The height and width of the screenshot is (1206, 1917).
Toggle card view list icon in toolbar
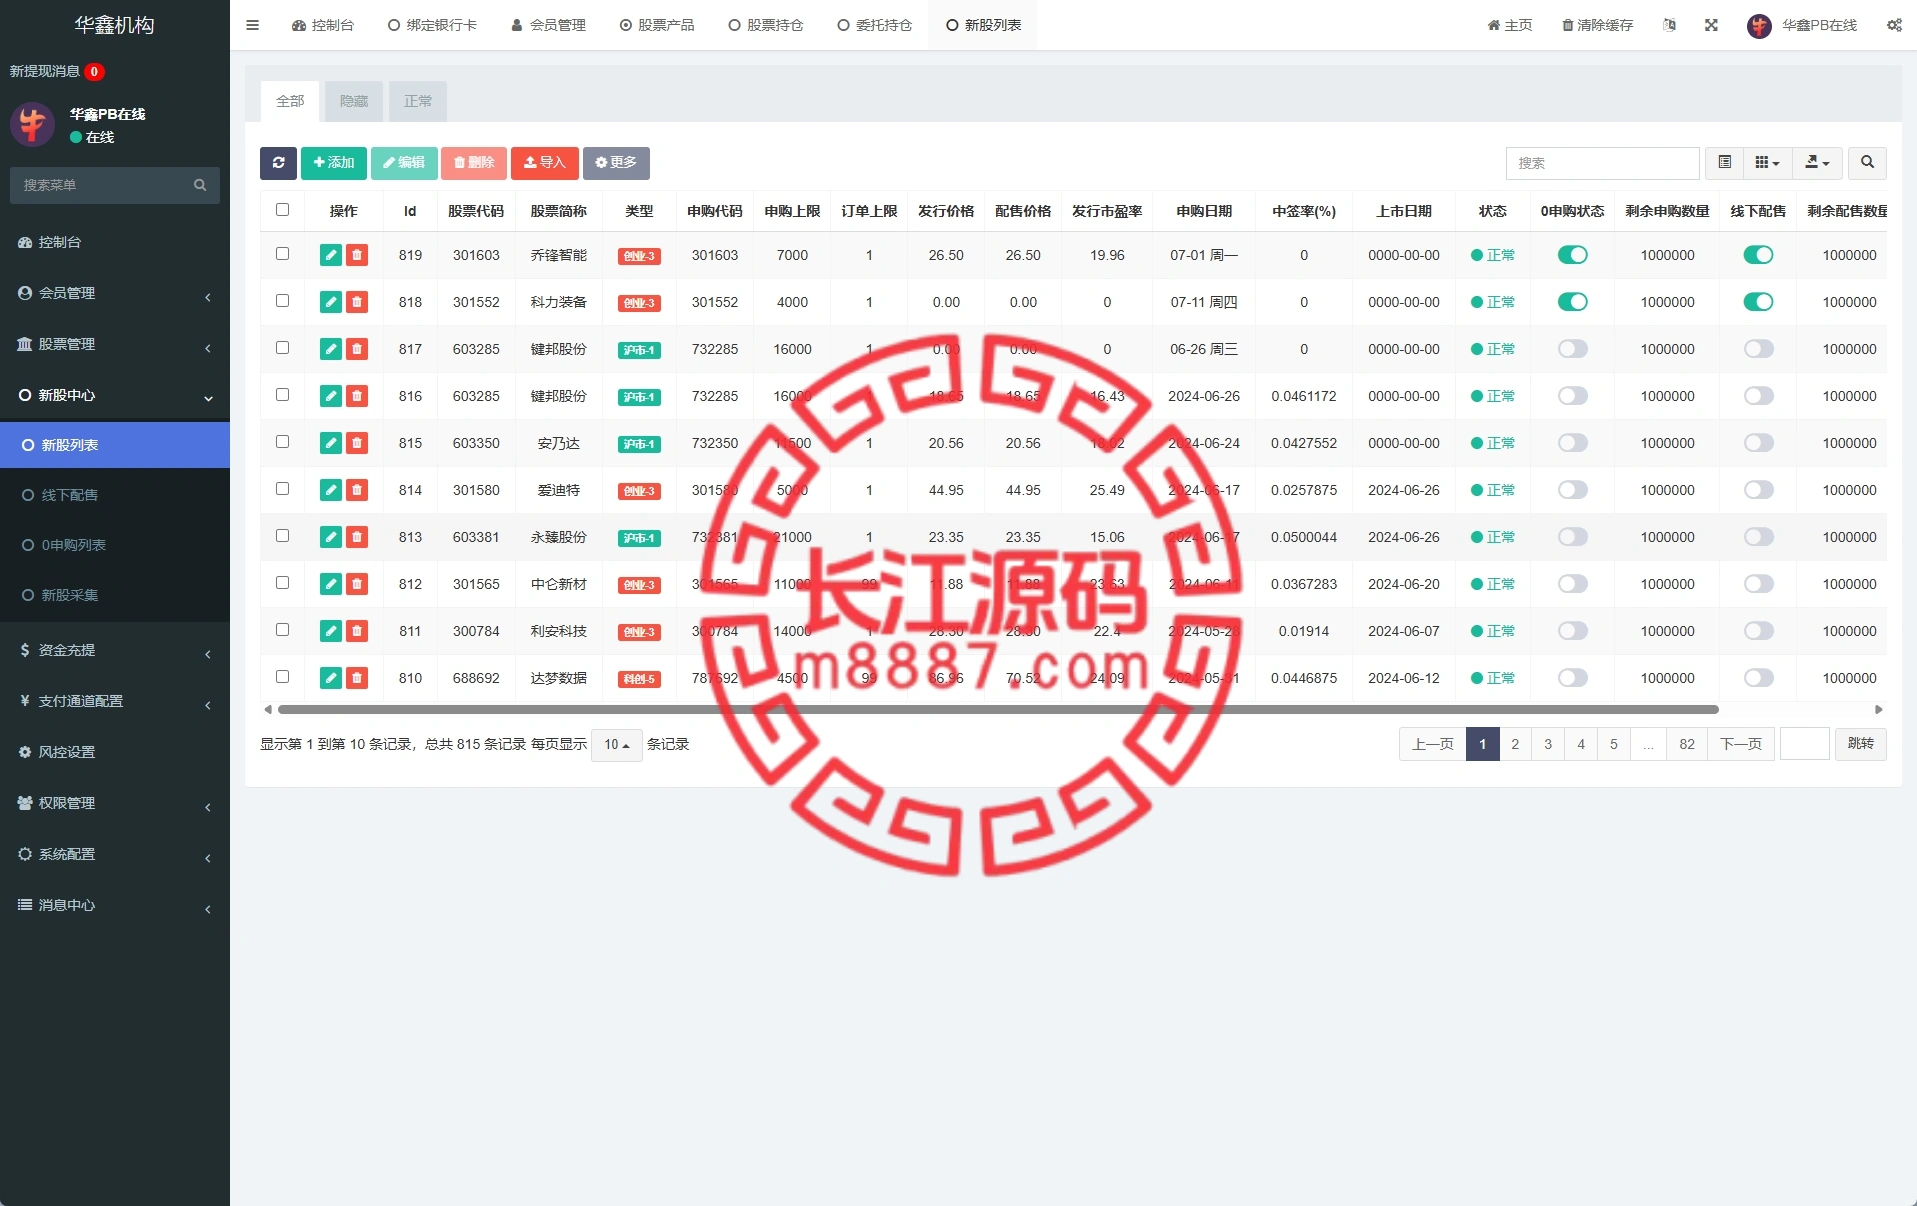point(1724,163)
